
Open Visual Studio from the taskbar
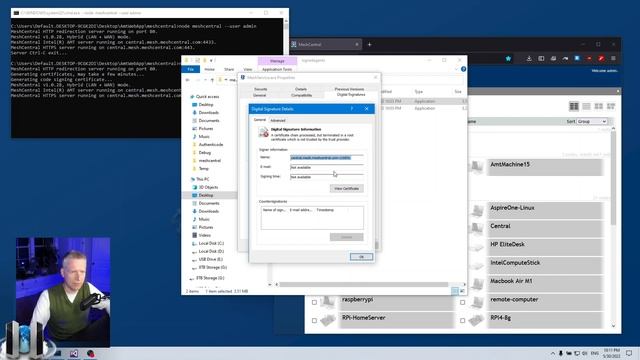pos(74,353)
